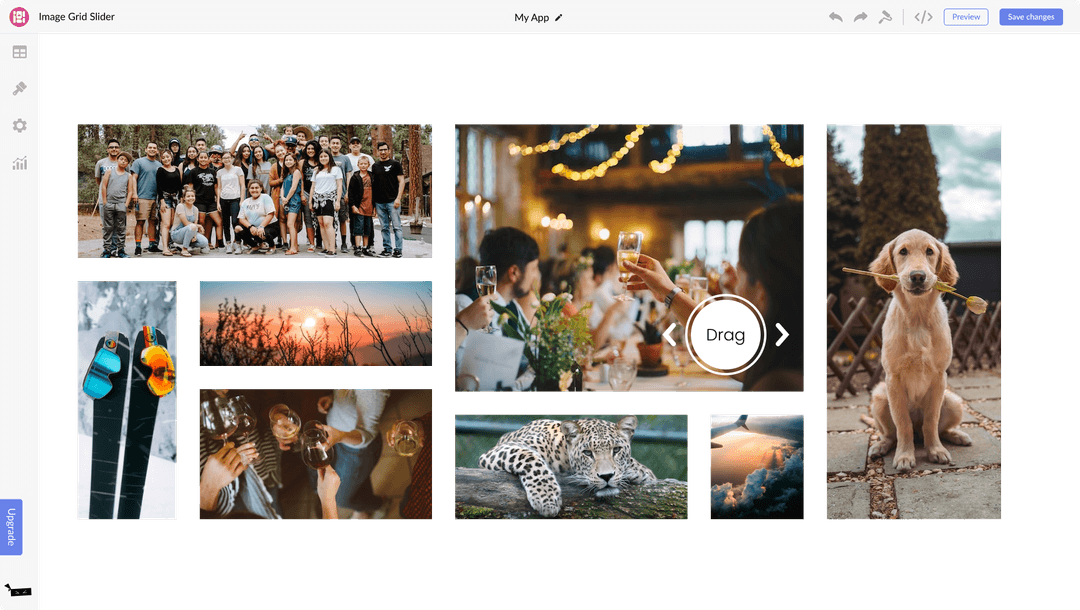Viewport: 1080px width, 610px height.
Task: Select the skis photo
Action: 126,400
